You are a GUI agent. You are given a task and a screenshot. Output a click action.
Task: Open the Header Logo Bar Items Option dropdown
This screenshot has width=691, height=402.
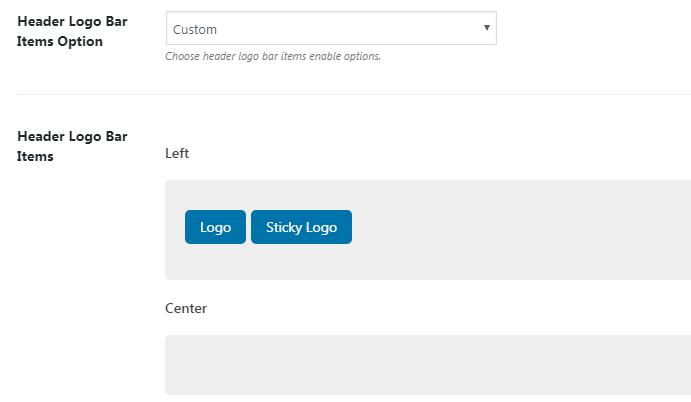[330, 29]
